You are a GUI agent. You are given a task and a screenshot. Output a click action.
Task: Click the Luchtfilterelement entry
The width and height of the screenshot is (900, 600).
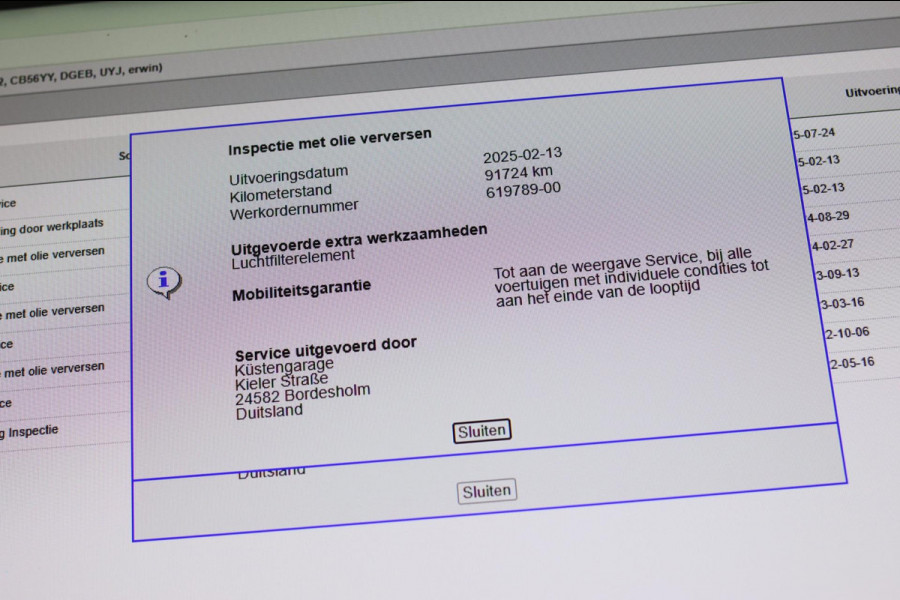293,256
